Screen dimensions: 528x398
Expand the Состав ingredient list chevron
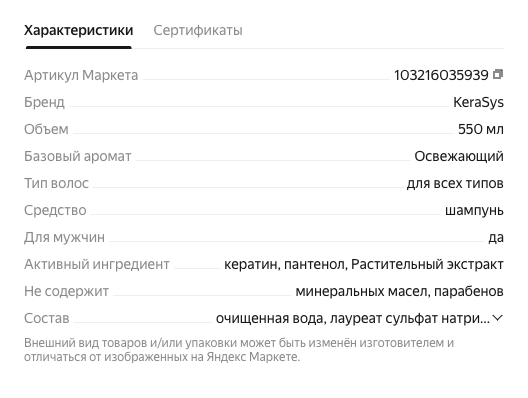(497, 318)
